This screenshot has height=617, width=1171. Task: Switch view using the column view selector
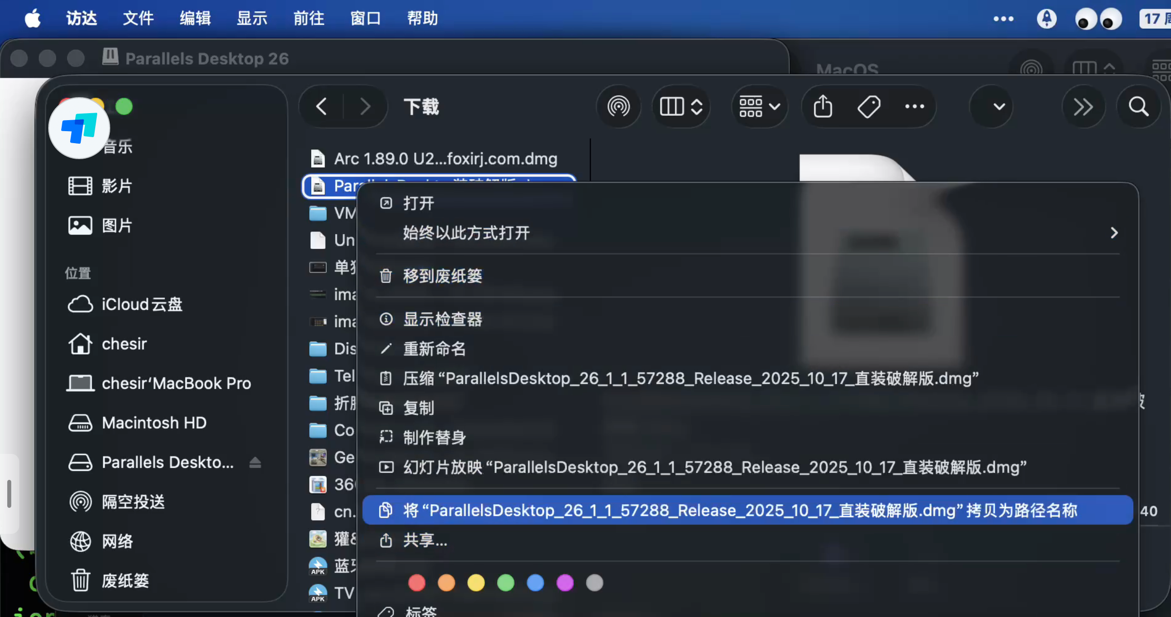(x=681, y=107)
